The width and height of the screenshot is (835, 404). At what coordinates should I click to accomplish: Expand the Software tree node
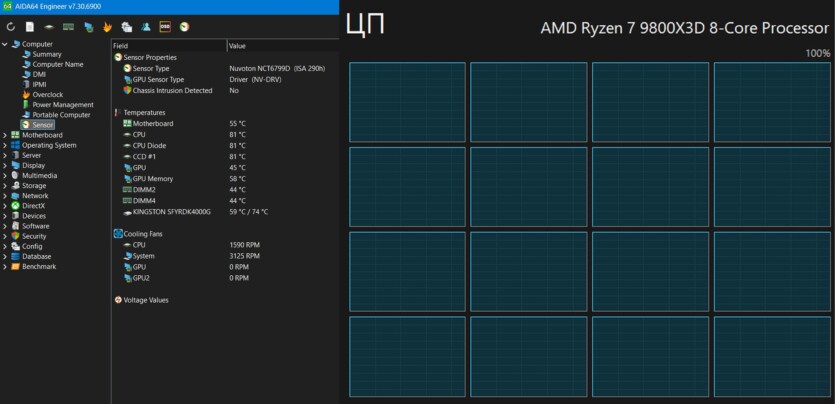tap(5, 226)
